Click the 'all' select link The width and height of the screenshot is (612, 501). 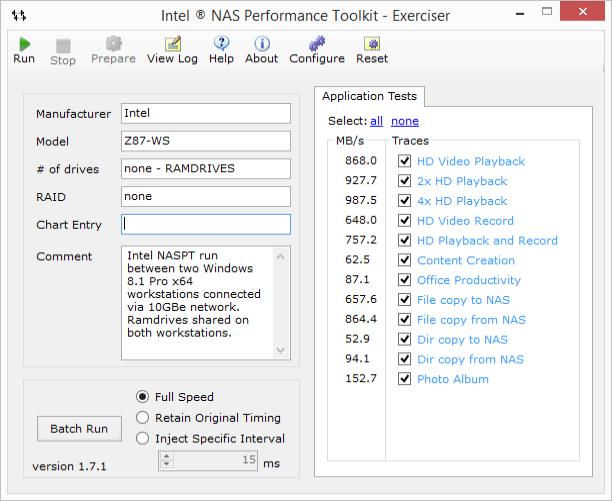[376, 121]
